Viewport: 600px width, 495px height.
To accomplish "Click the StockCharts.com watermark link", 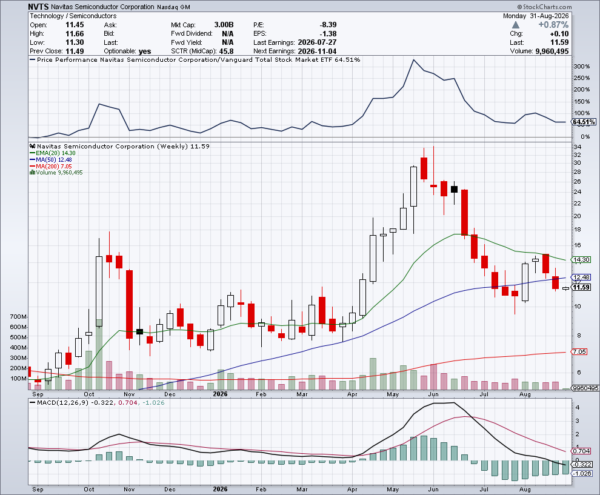I will click(545, 7).
